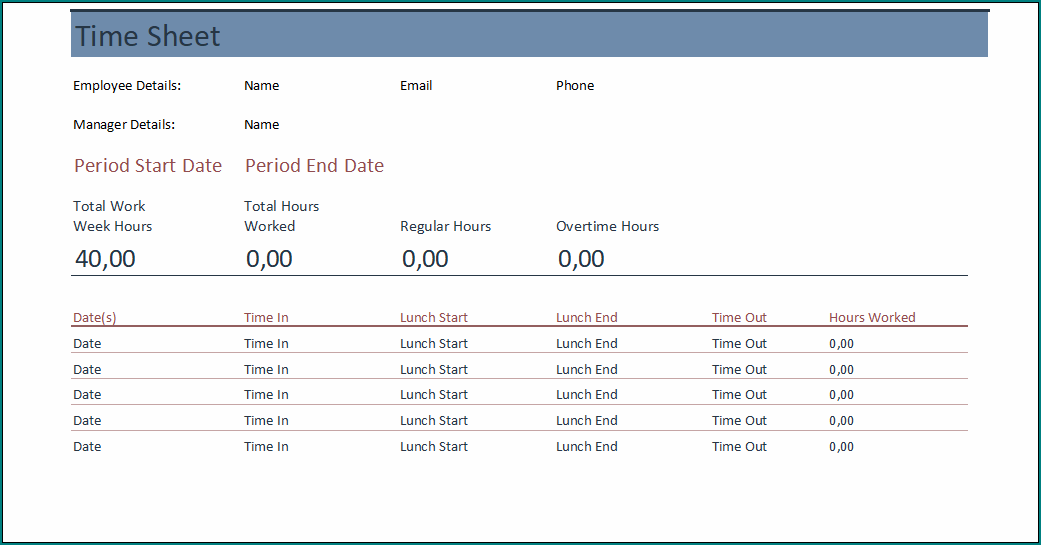The width and height of the screenshot is (1041, 545).
Task: Click the employee Phone field
Action: point(575,86)
